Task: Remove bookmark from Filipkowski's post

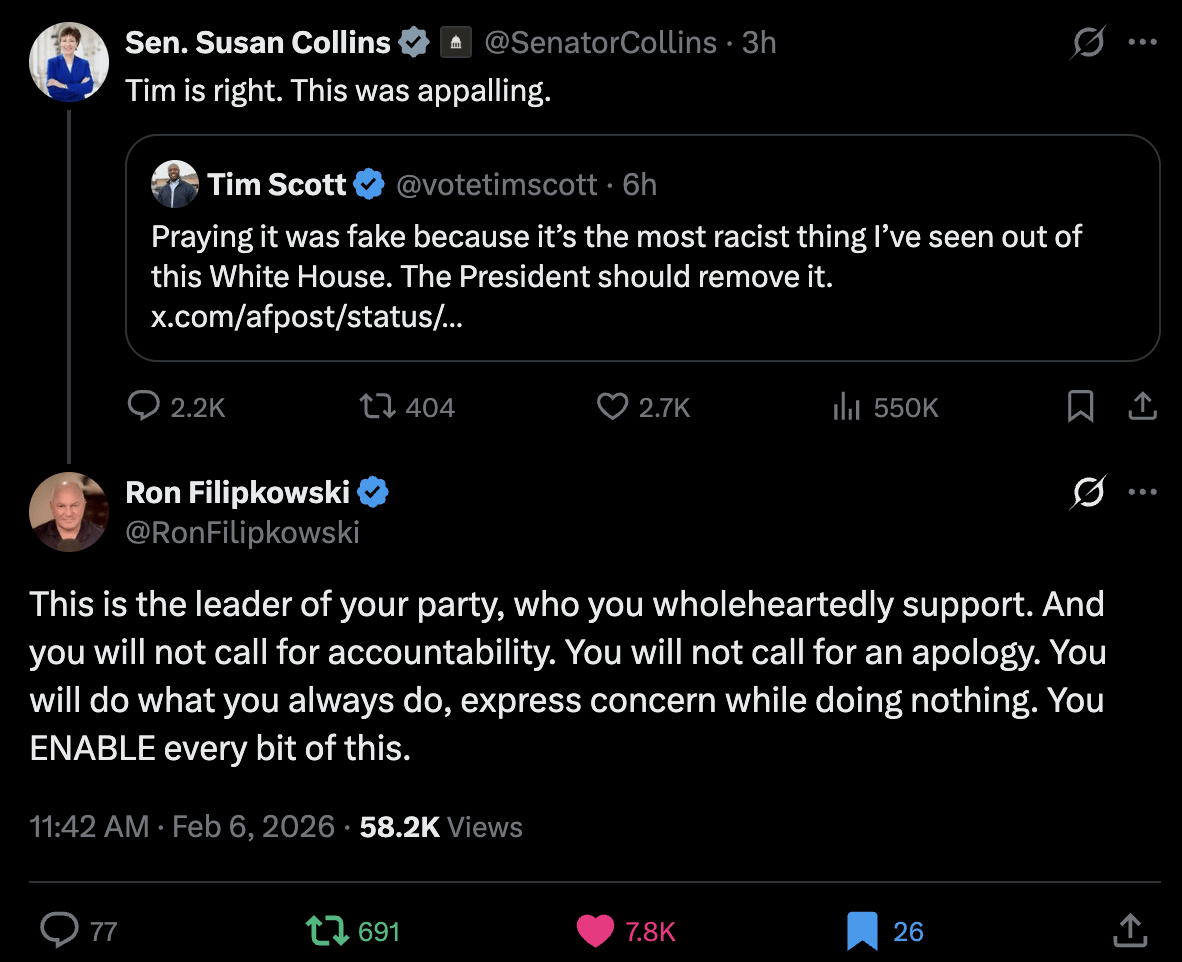Action: 861,931
